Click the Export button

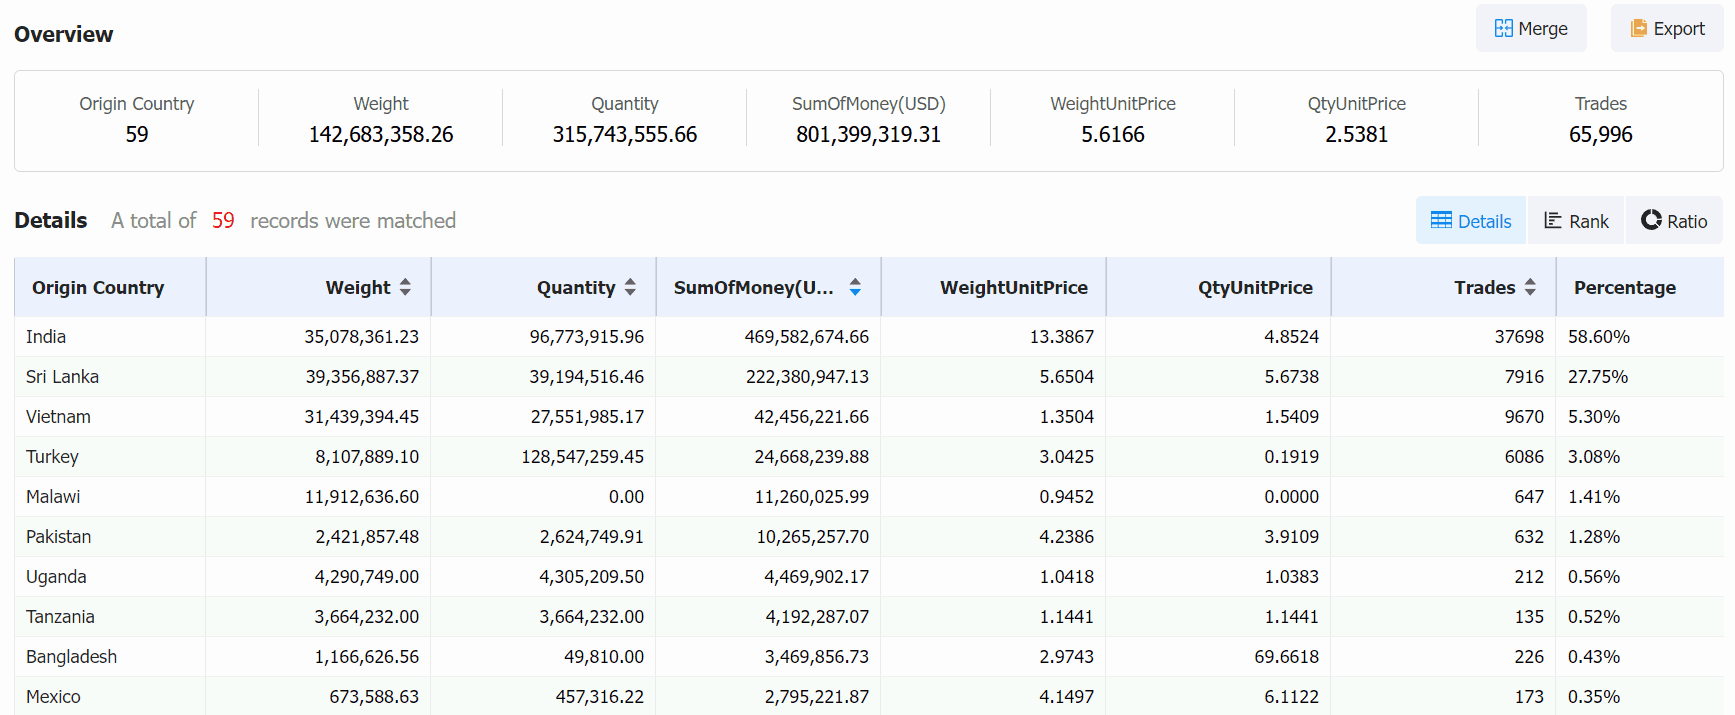pyautogui.click(x=1667, y=28)
